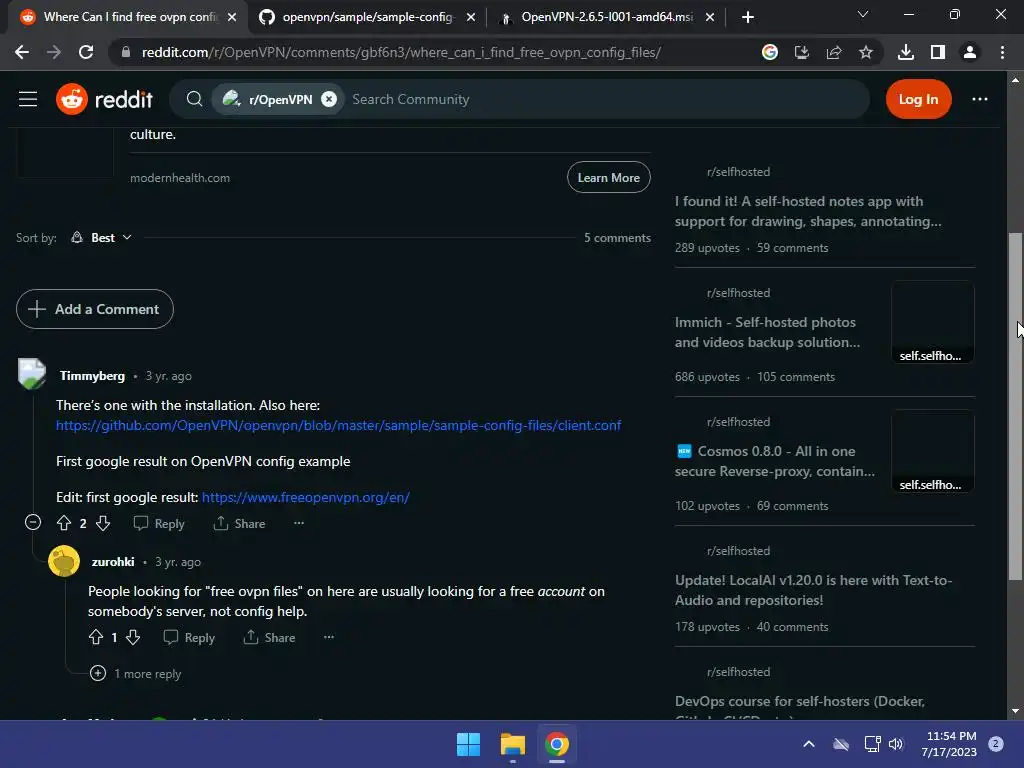Open the Reddit hamburger menu
The image size is (1024, 768).
[x=27, y=99]
